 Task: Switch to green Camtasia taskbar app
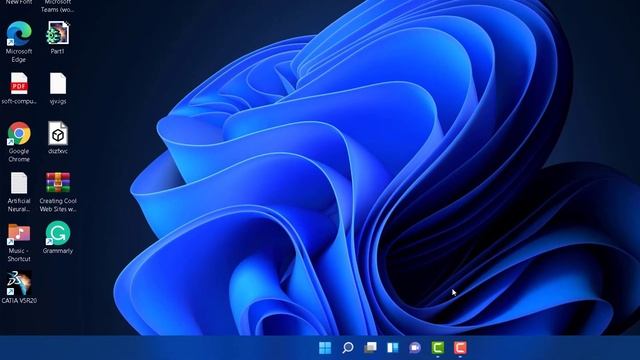(x=438, y=348)
